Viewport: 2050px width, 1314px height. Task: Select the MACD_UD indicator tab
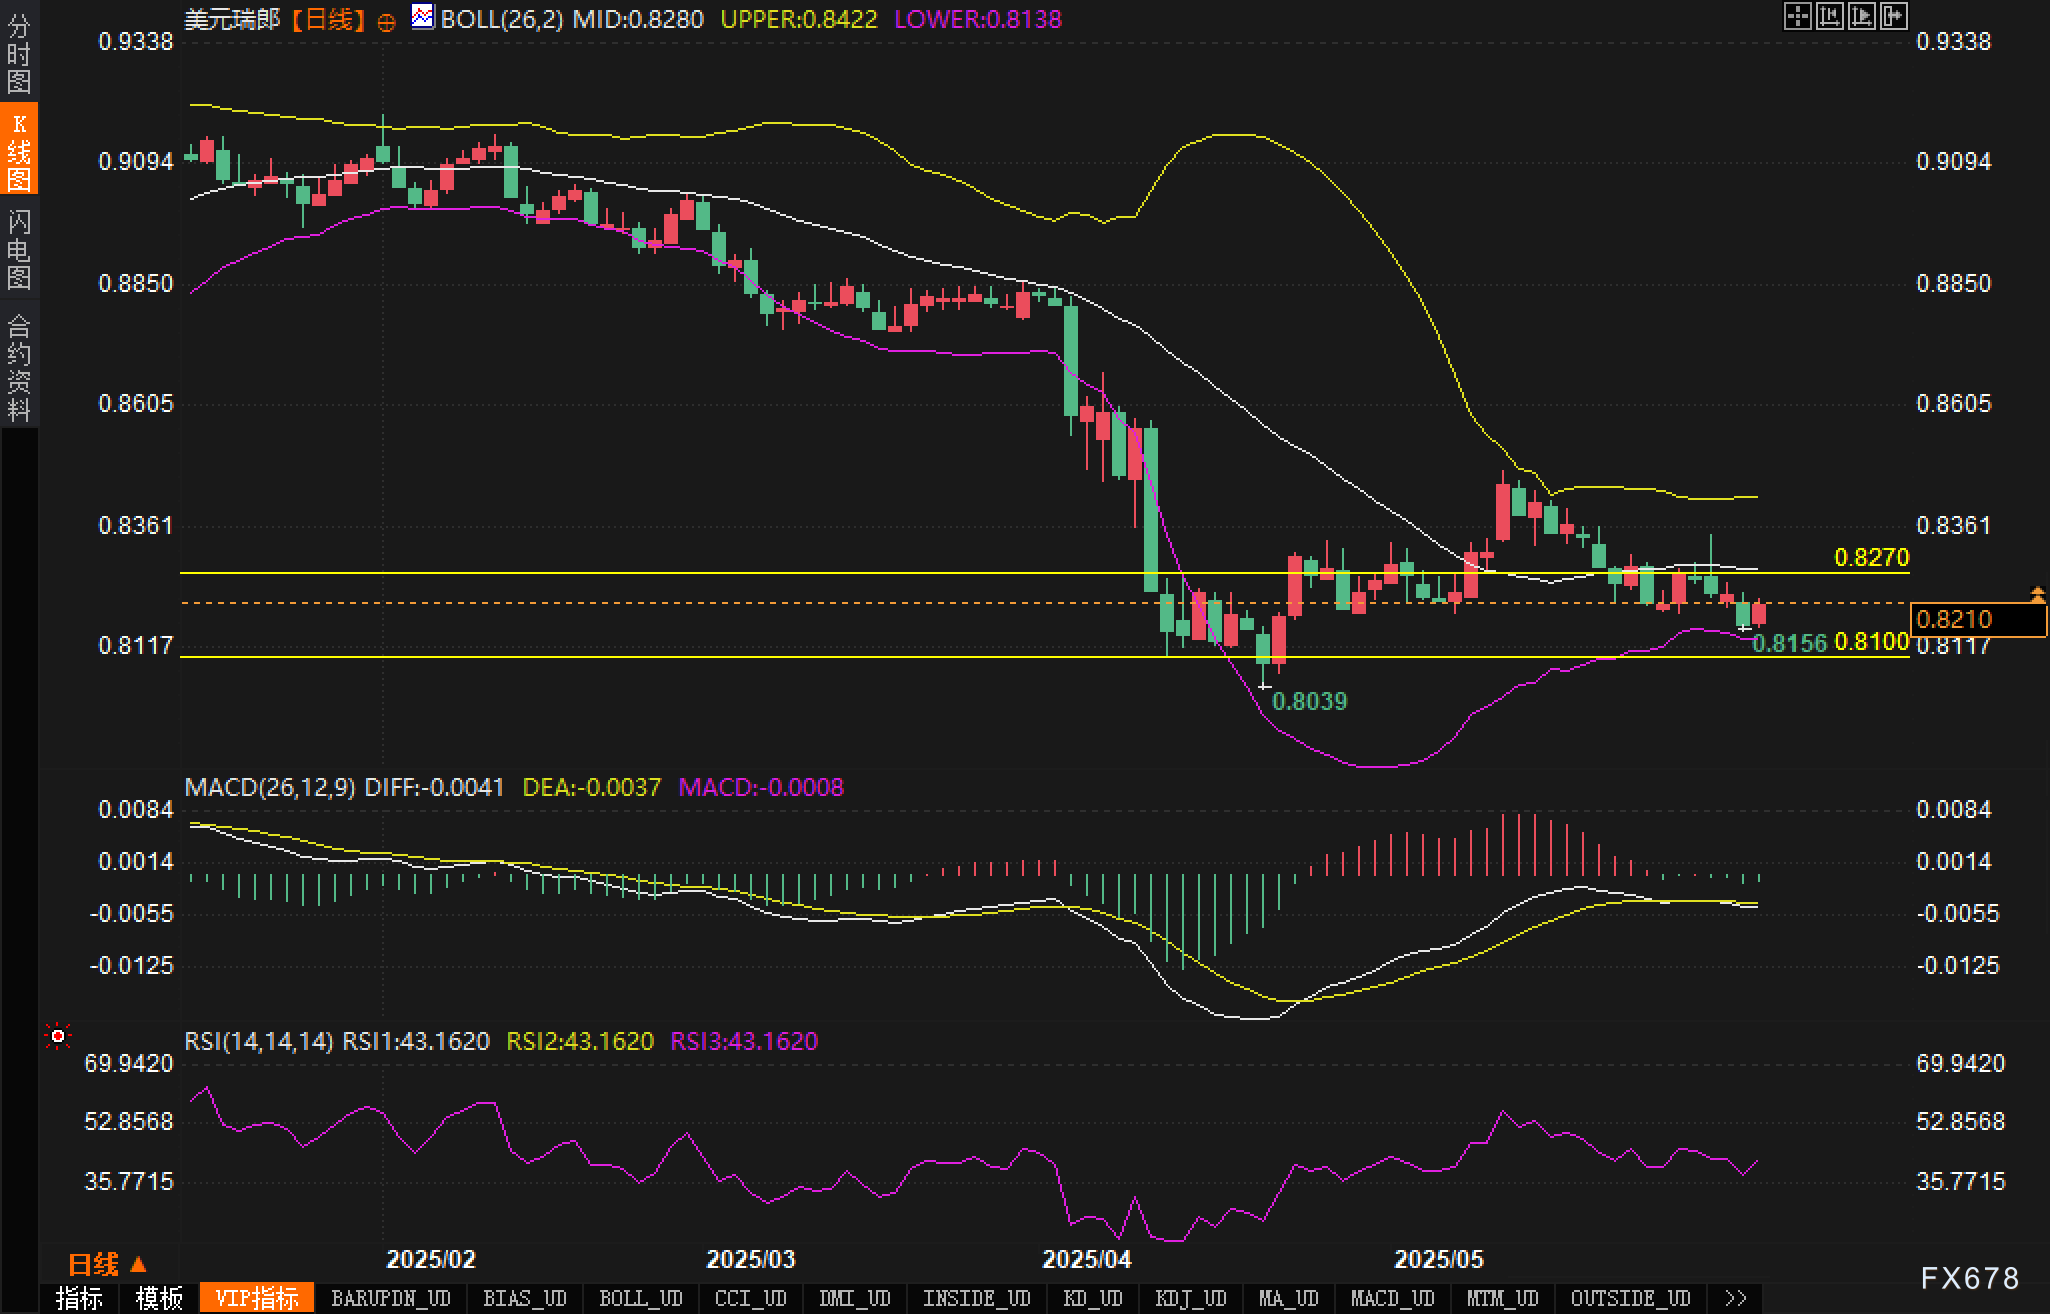point(1392,1298)
